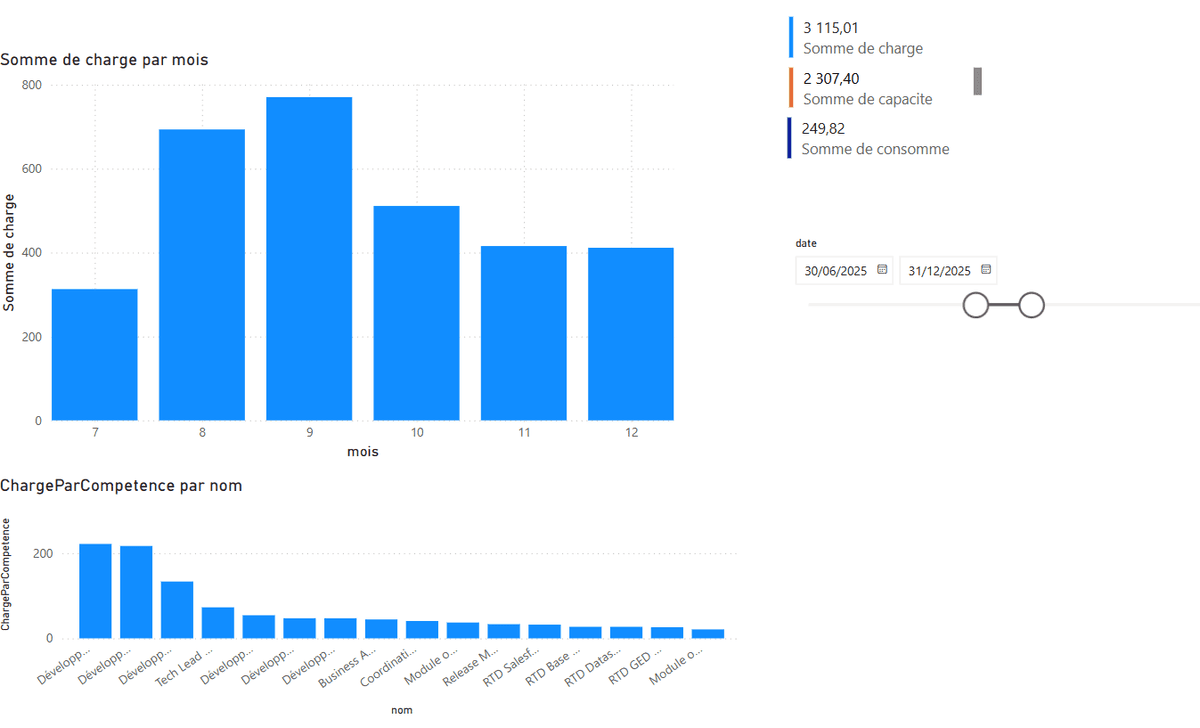Click the end date field 31/12/2025
Image resolution: width=1200 pixels, height=728 pixels.
coord(940,271)
